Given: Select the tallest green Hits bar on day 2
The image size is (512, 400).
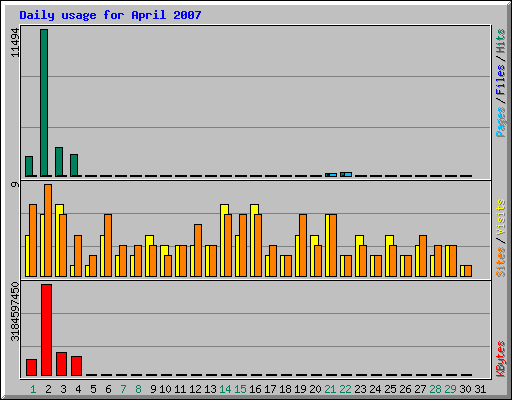Looking at the screenshot, I should pyautogui.click(x=44, y=103).
